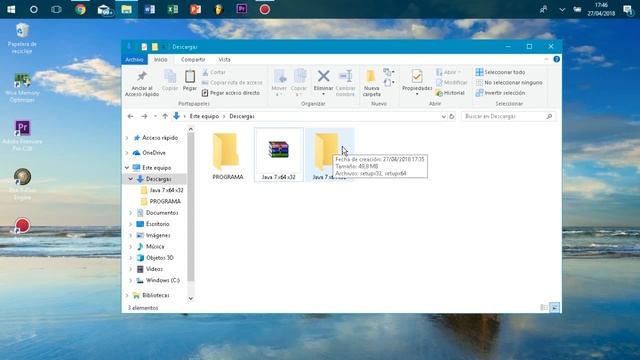Open Papelera de reciclaje on the desktop
This screenshot has width=640, height=360.
click(x=22, y=39)
